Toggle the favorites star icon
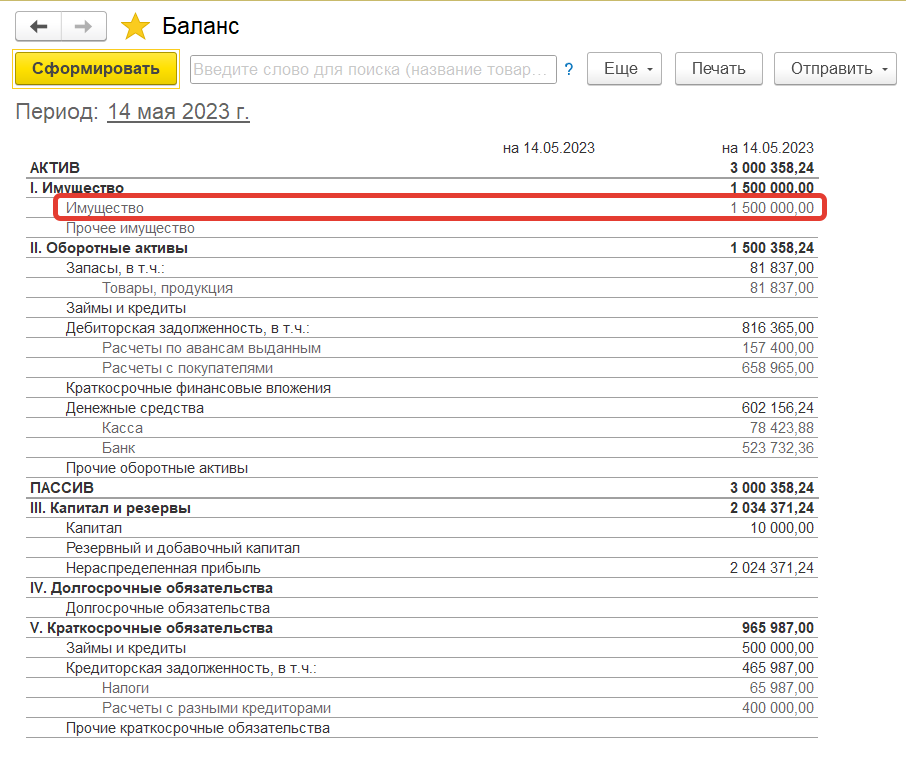 [x=135, y=27]
